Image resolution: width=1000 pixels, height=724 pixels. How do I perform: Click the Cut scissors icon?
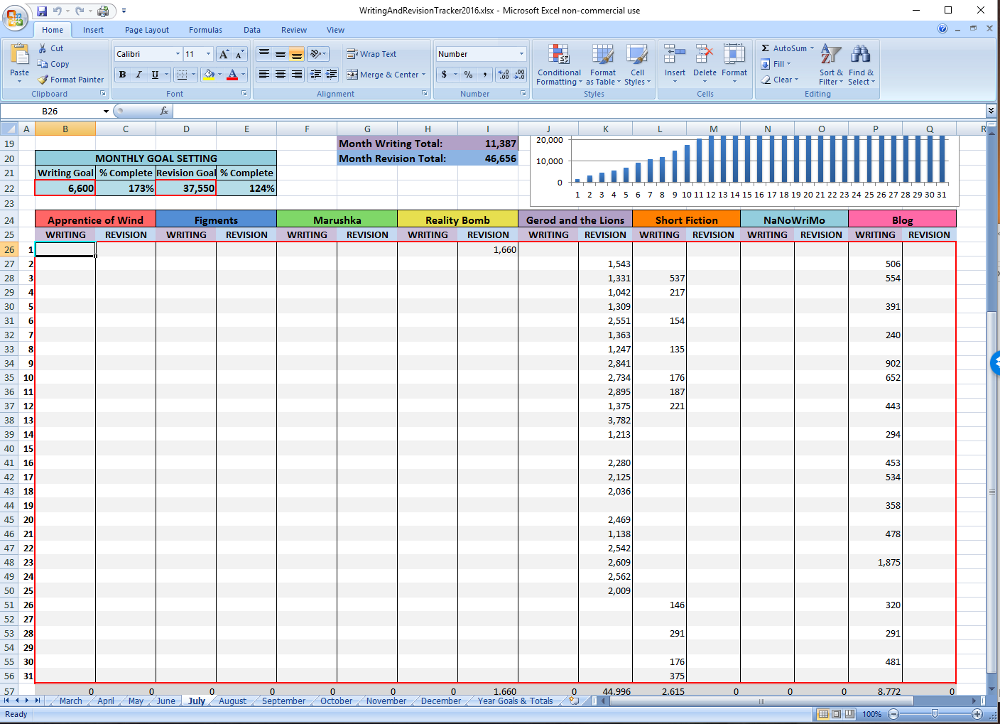pos(43,48)
